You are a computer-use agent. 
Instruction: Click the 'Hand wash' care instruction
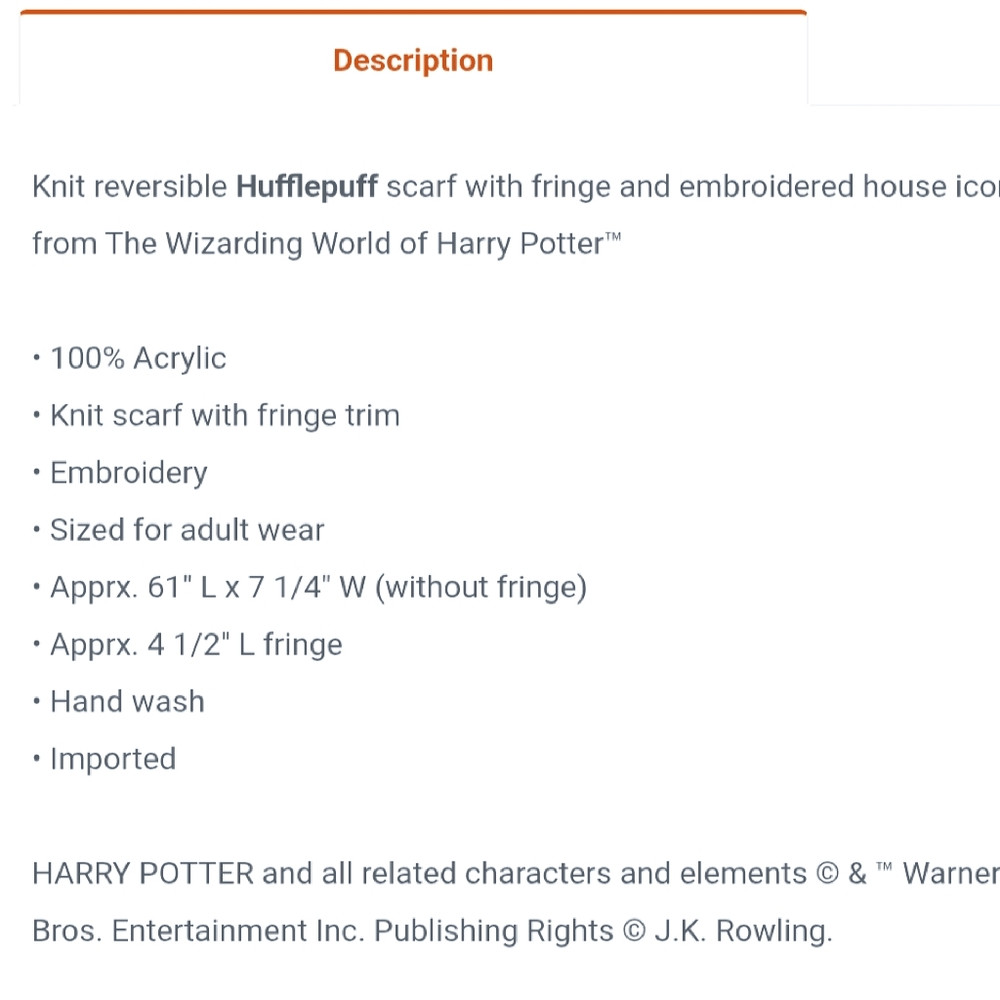click(x=128, y=702)
